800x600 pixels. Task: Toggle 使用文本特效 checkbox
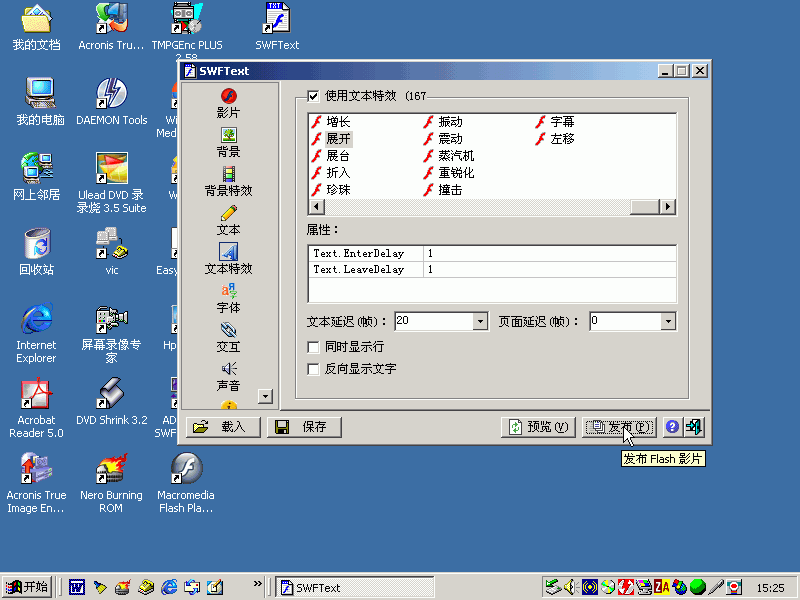pos(314,96)
